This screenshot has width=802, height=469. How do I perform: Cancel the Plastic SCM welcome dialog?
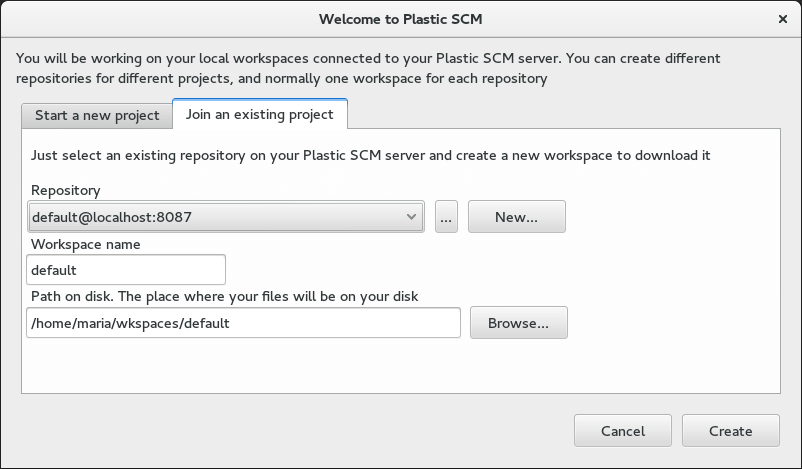(x=622, y=431)
